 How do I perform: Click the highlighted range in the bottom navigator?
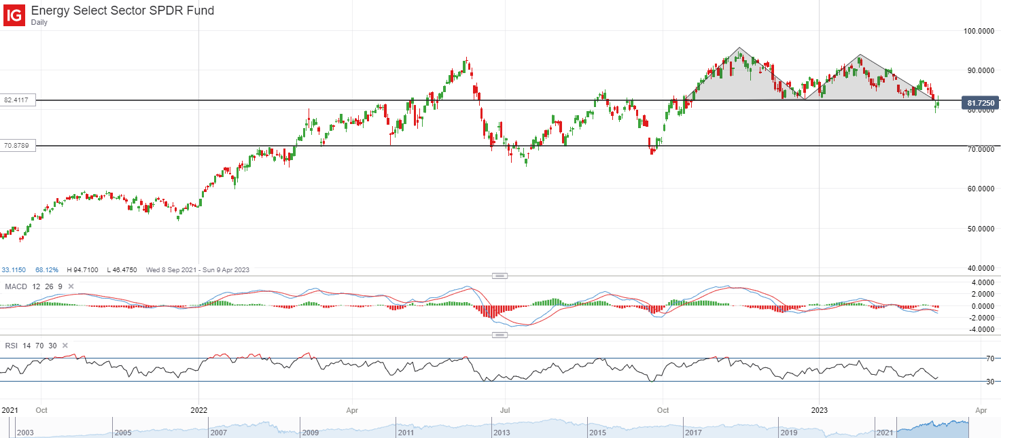coord(933,429)
